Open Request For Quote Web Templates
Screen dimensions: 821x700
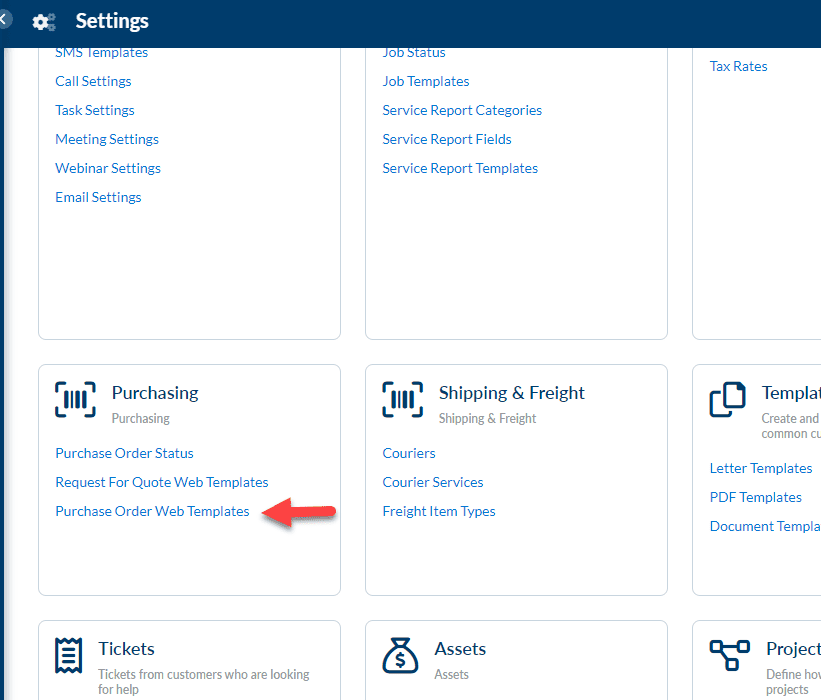(162, 482)
